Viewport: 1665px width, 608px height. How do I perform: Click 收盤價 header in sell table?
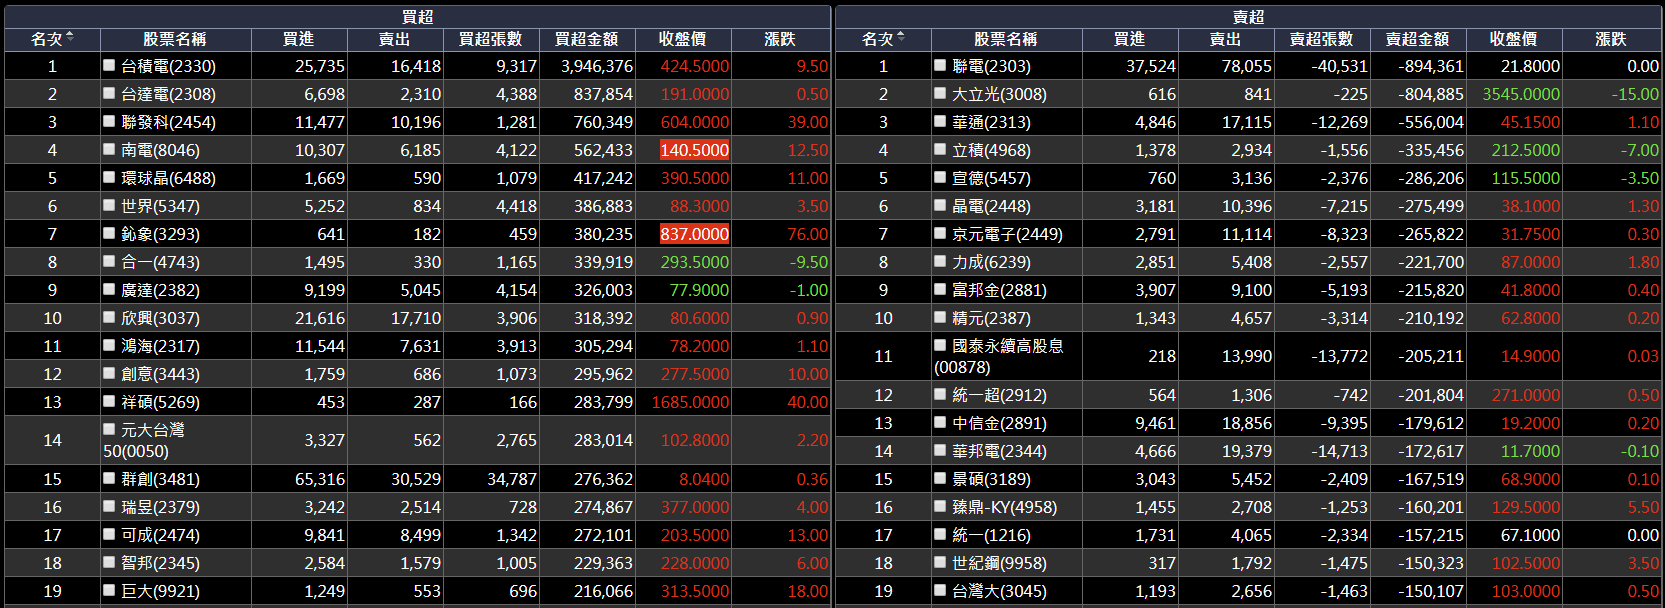[1513, 39]
